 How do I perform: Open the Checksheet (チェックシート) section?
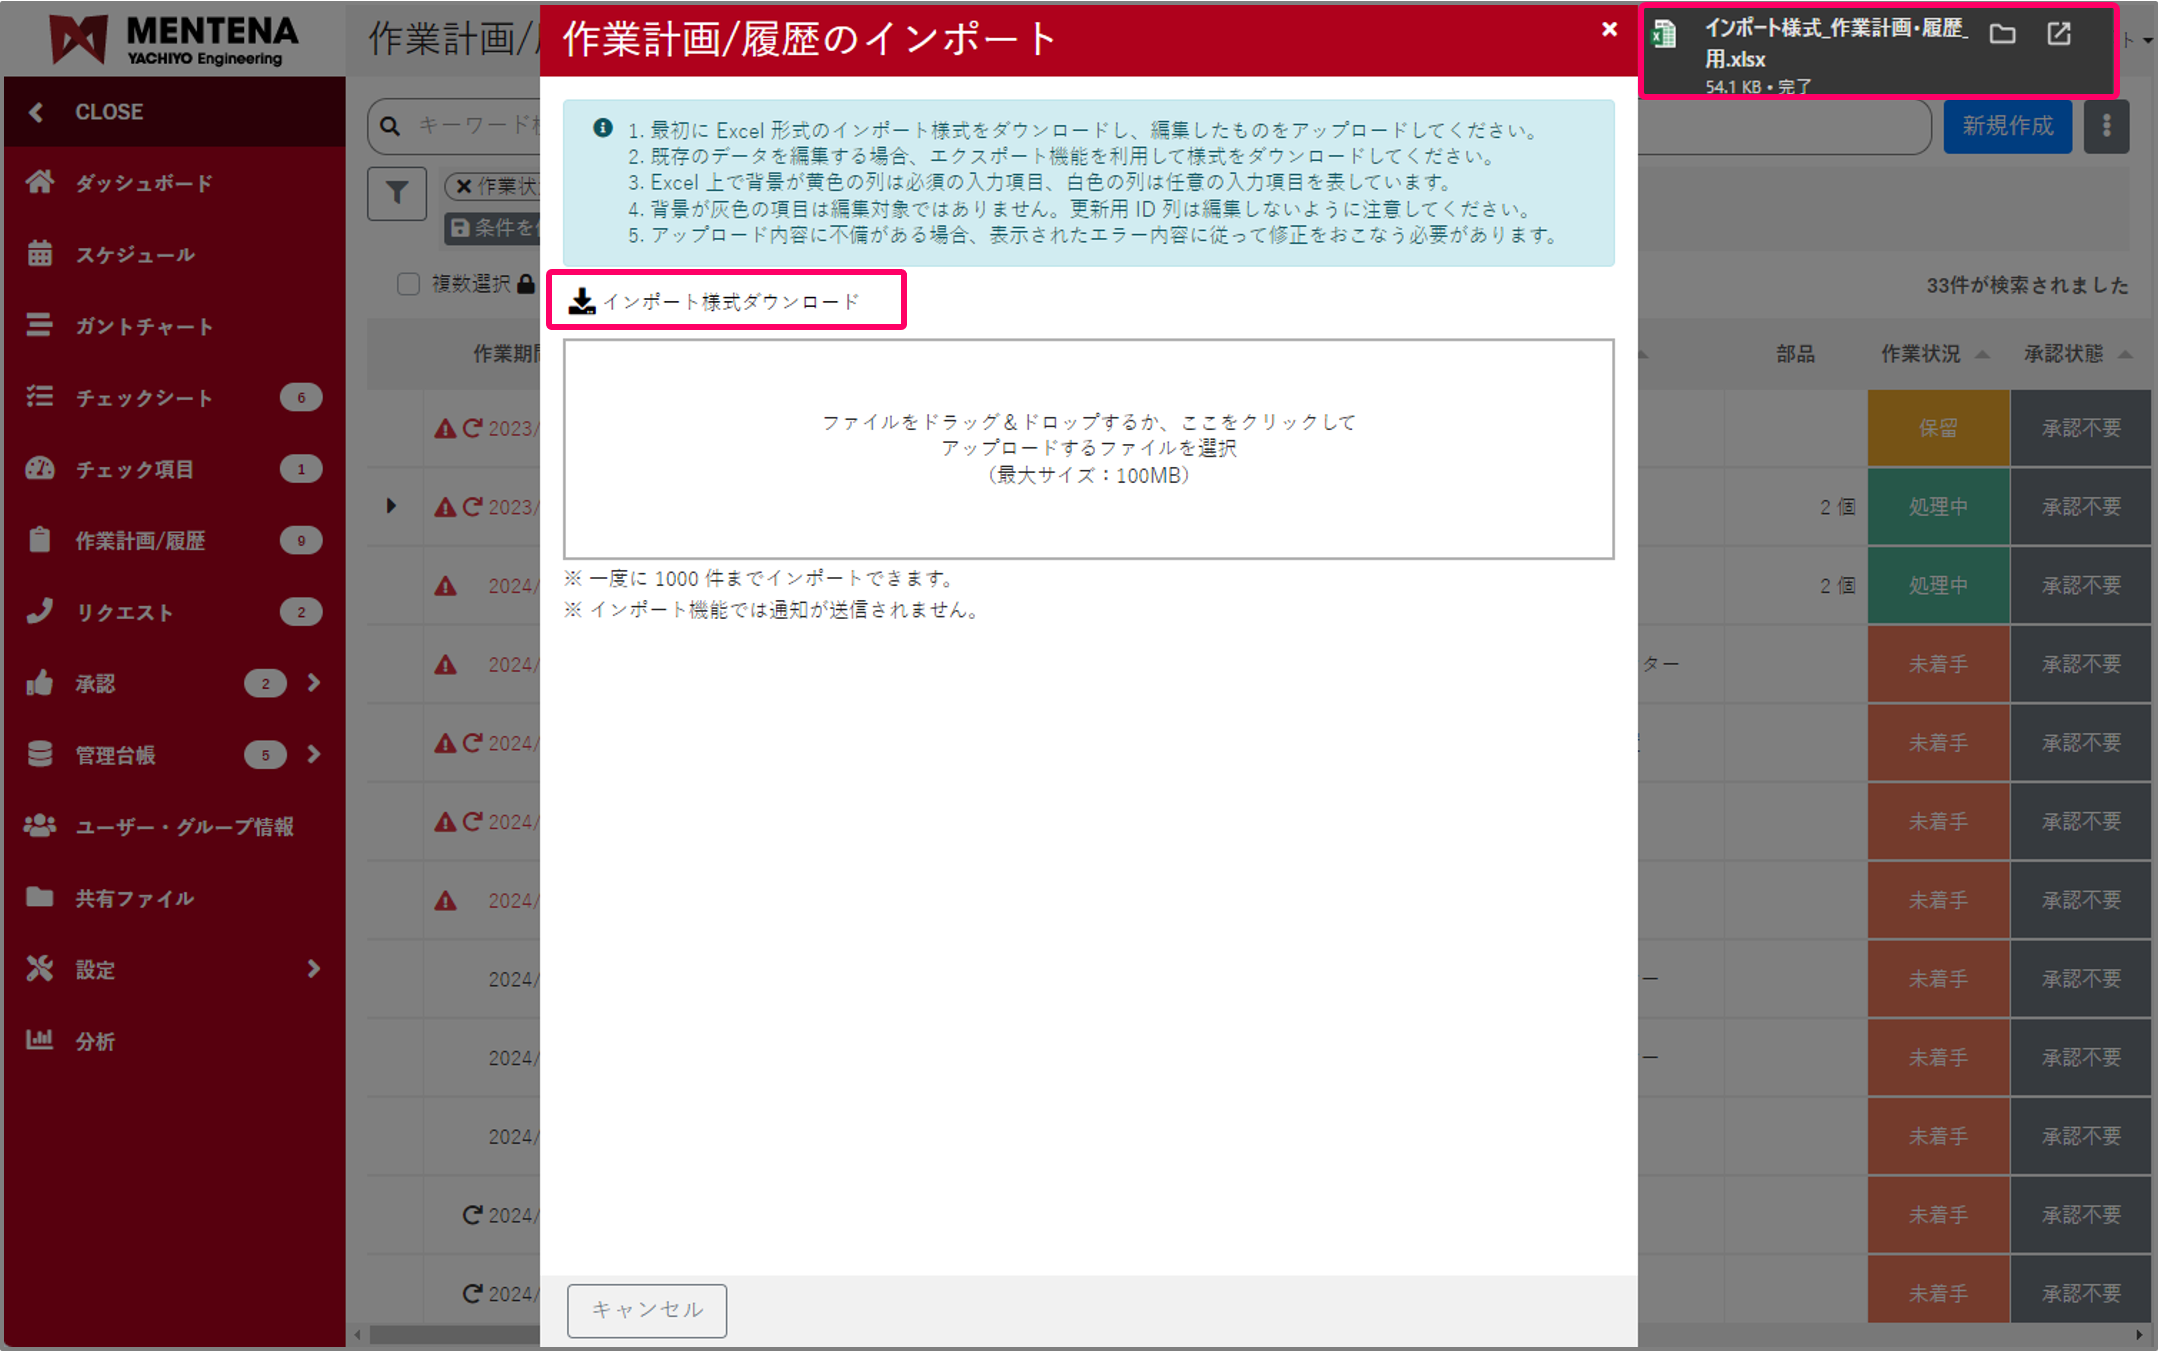[x=146, y=397]
